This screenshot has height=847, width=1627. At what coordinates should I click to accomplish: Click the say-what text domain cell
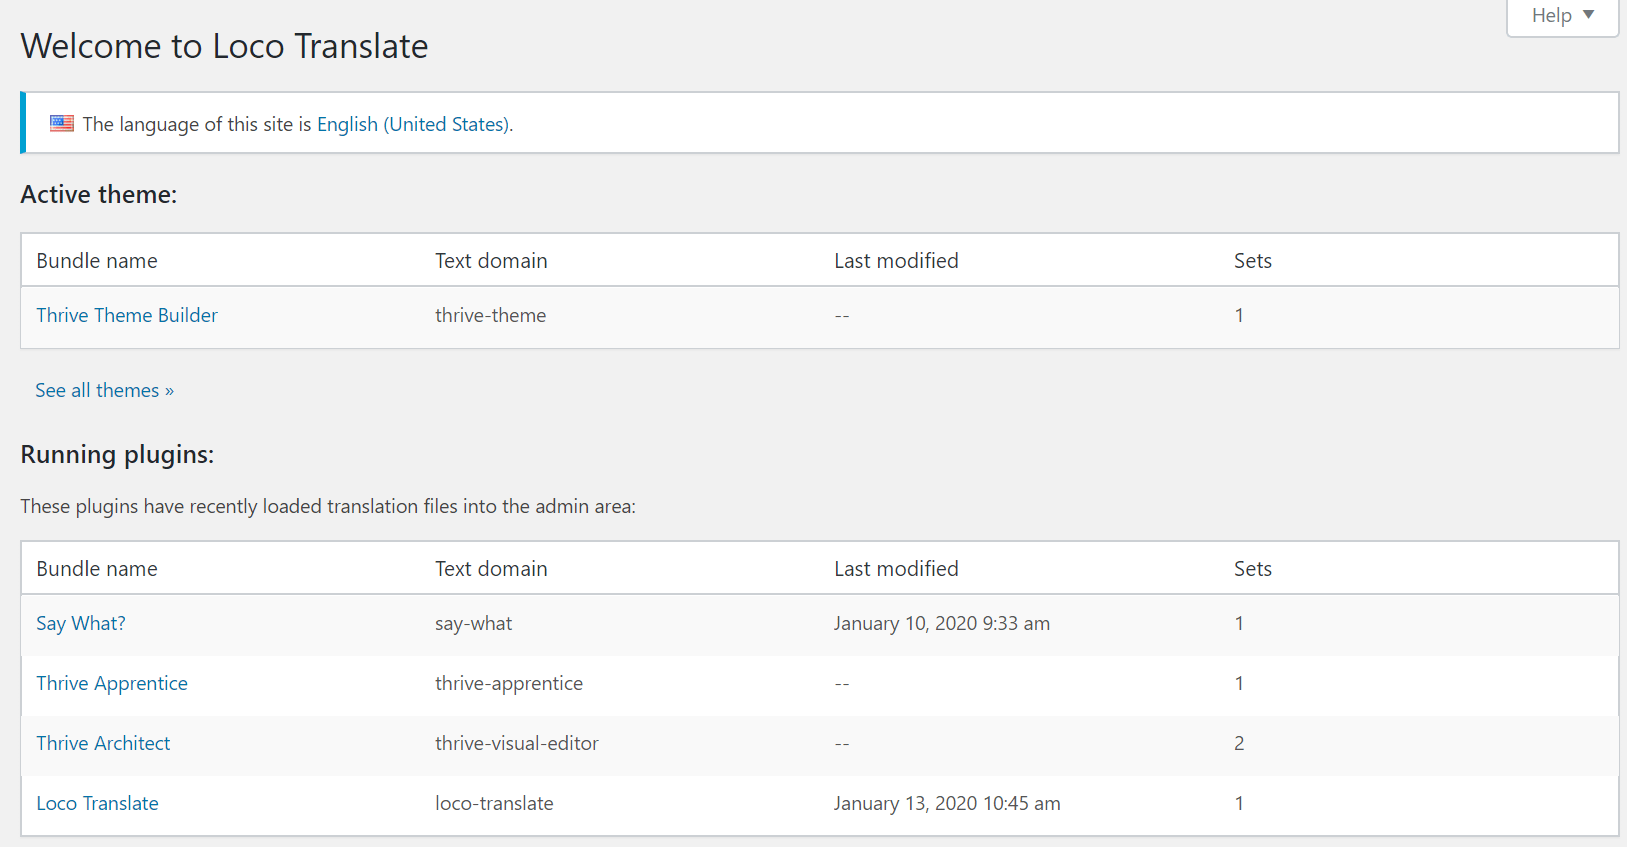coord(473,623)
